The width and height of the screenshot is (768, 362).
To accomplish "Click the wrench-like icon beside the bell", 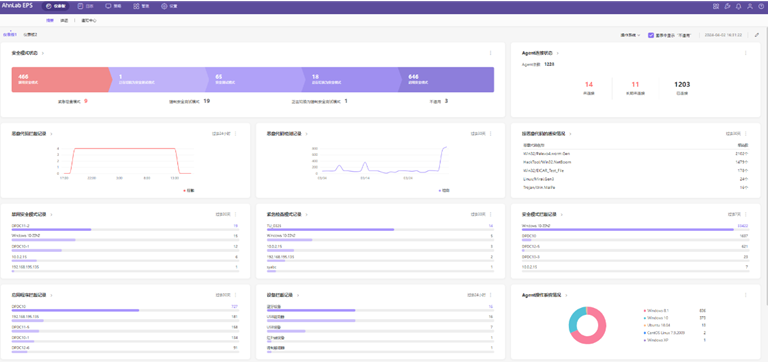I will pyautogui.click(x=727, y=6).
